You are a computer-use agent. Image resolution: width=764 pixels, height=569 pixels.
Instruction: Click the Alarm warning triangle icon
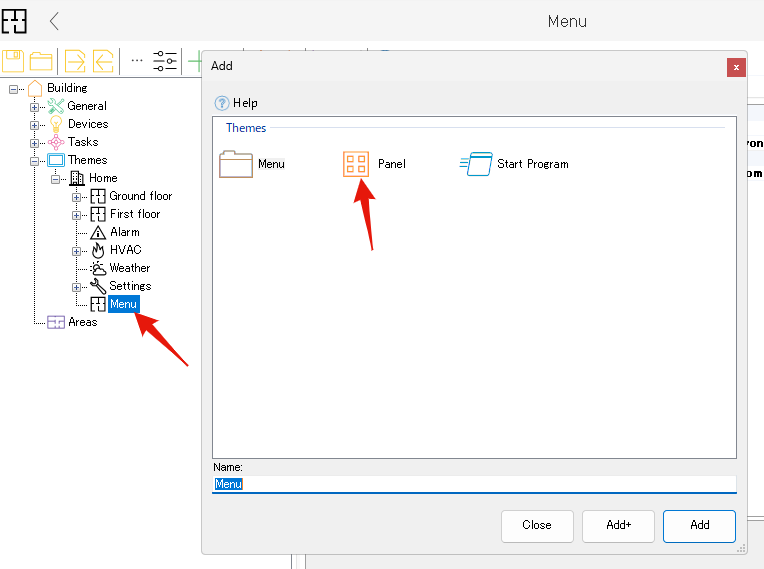tap(98, 232)
